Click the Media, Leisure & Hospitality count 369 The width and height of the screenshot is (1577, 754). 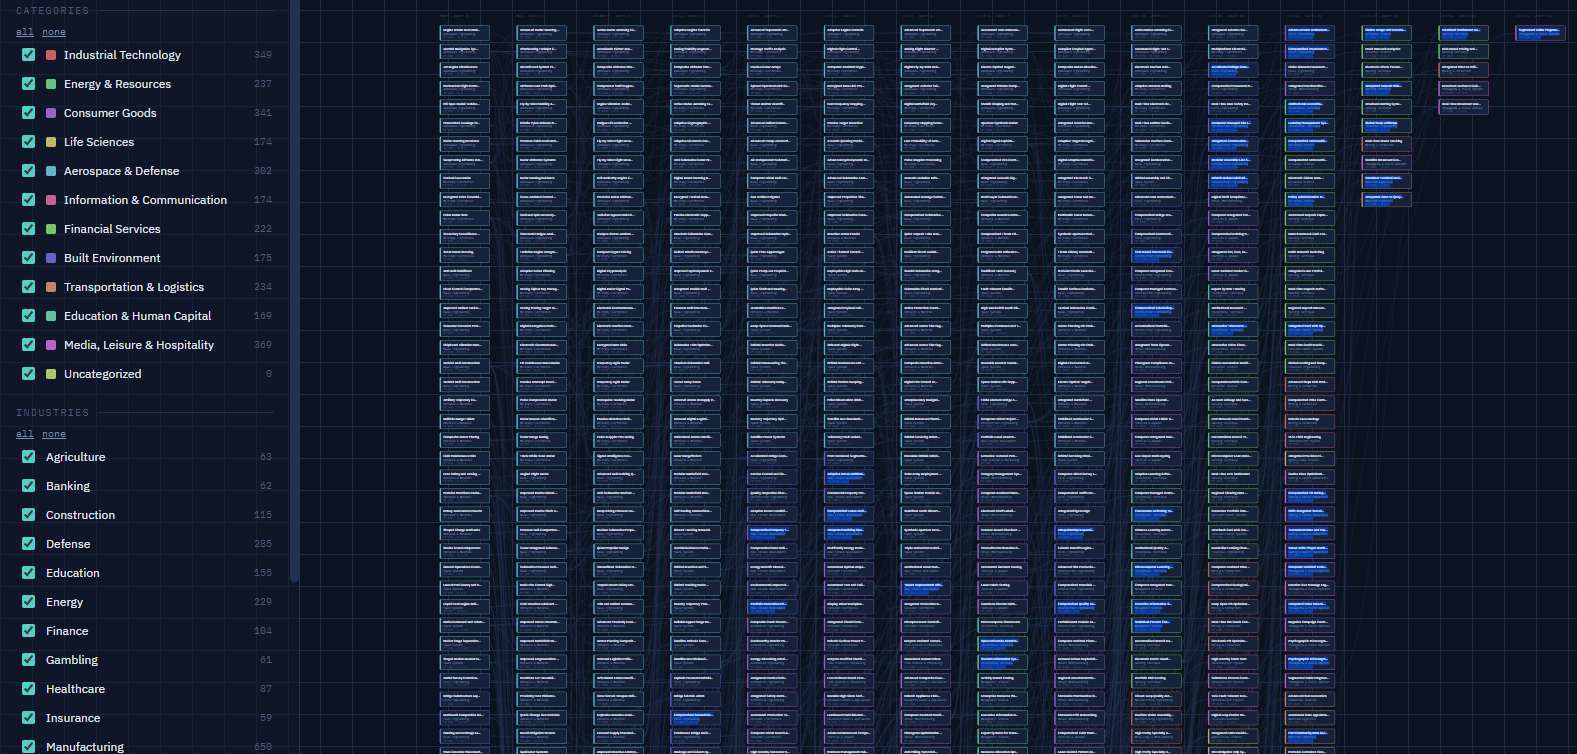263,345
